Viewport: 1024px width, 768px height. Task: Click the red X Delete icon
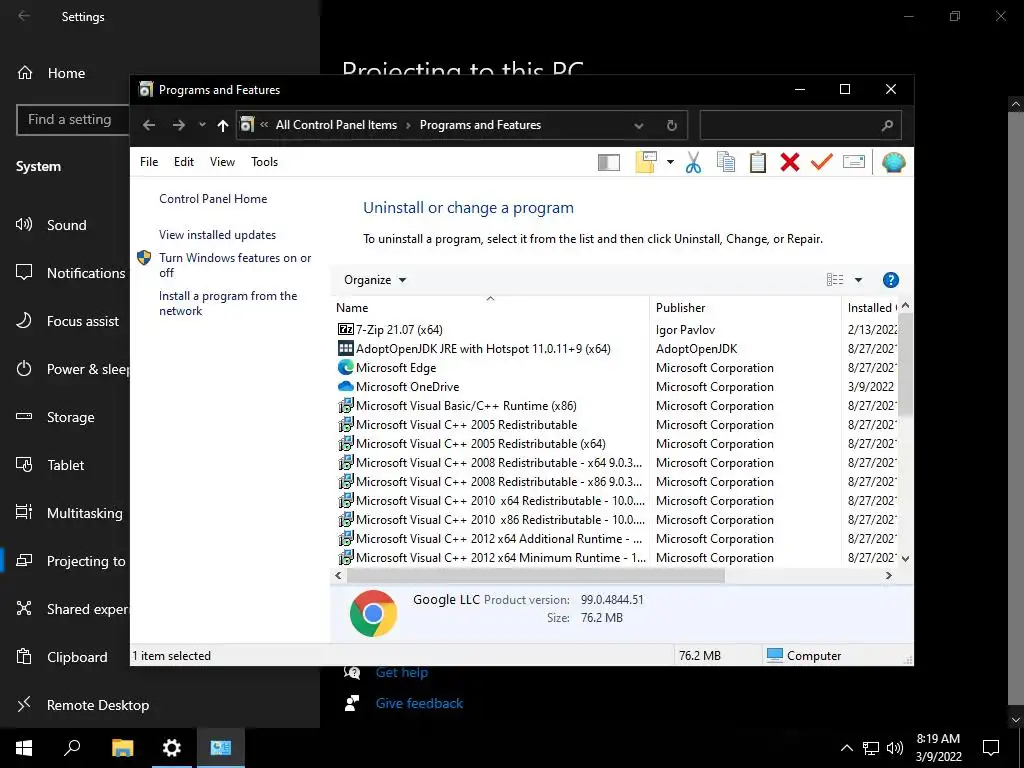tap(790, 162)
